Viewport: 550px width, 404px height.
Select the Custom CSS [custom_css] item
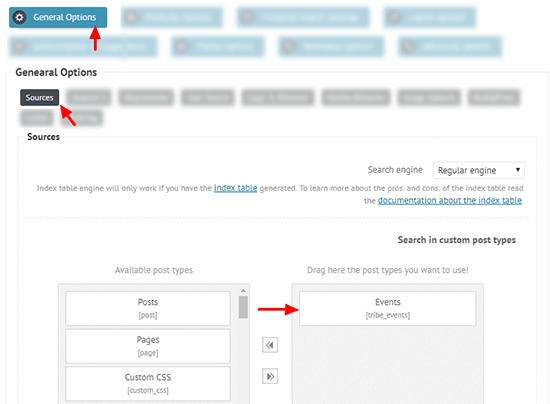[x=148, y=383]
